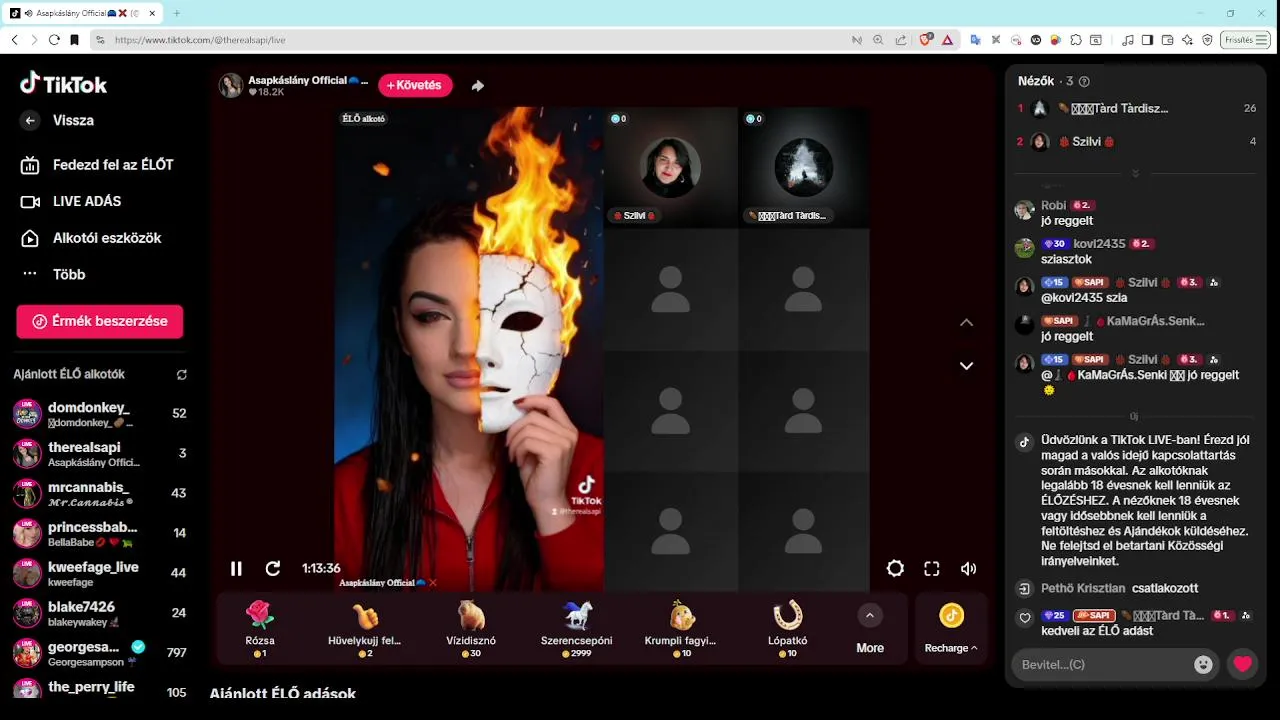Open kweefage_live live stream
The height and width of the screenshot is (720, 1280).
pyautogui.click(x=100, y=574)
